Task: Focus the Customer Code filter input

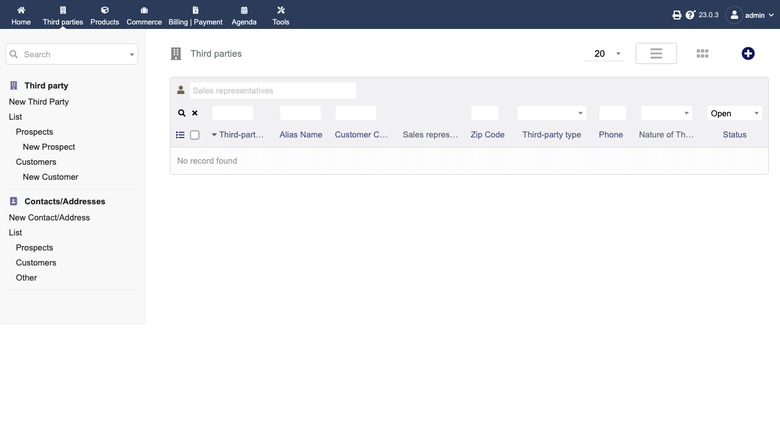Action: (x=356, y=113)
